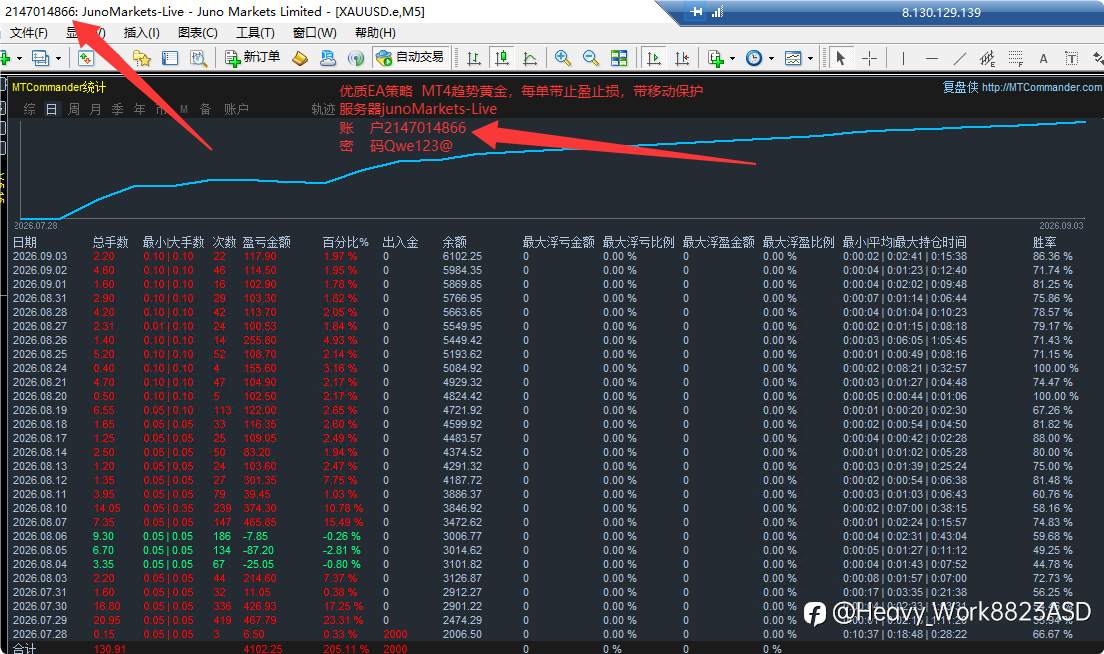
Task: Toggle chart shift from right border
Action: 682,58
